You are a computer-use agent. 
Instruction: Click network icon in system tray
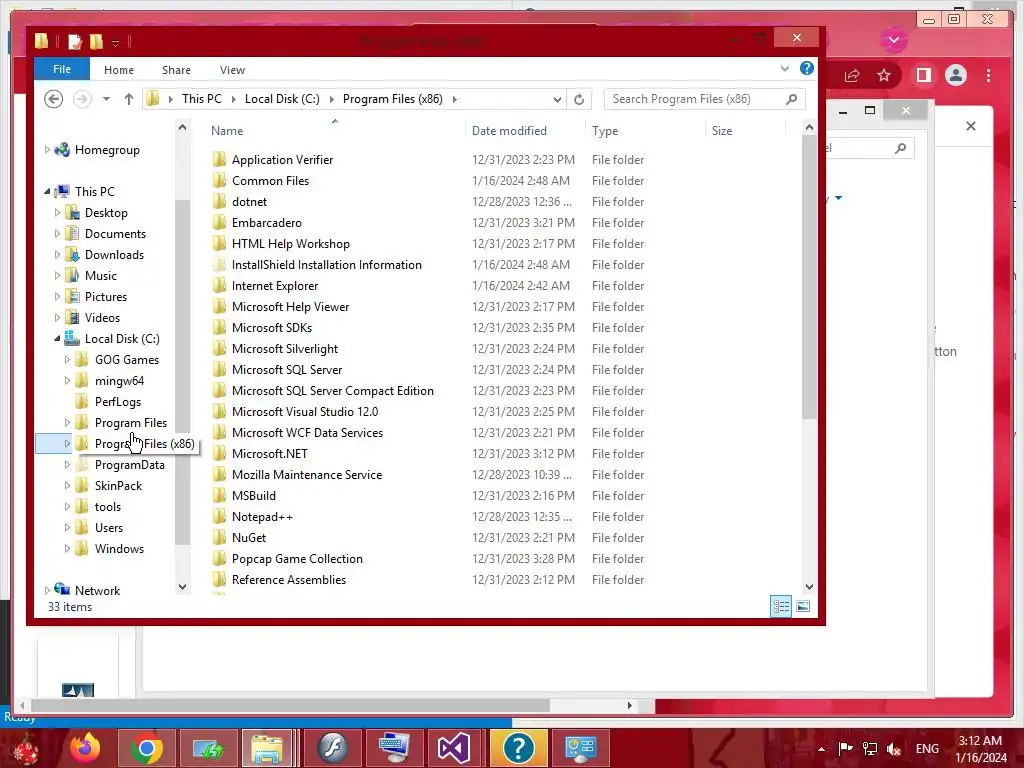[x=870, y=748]
